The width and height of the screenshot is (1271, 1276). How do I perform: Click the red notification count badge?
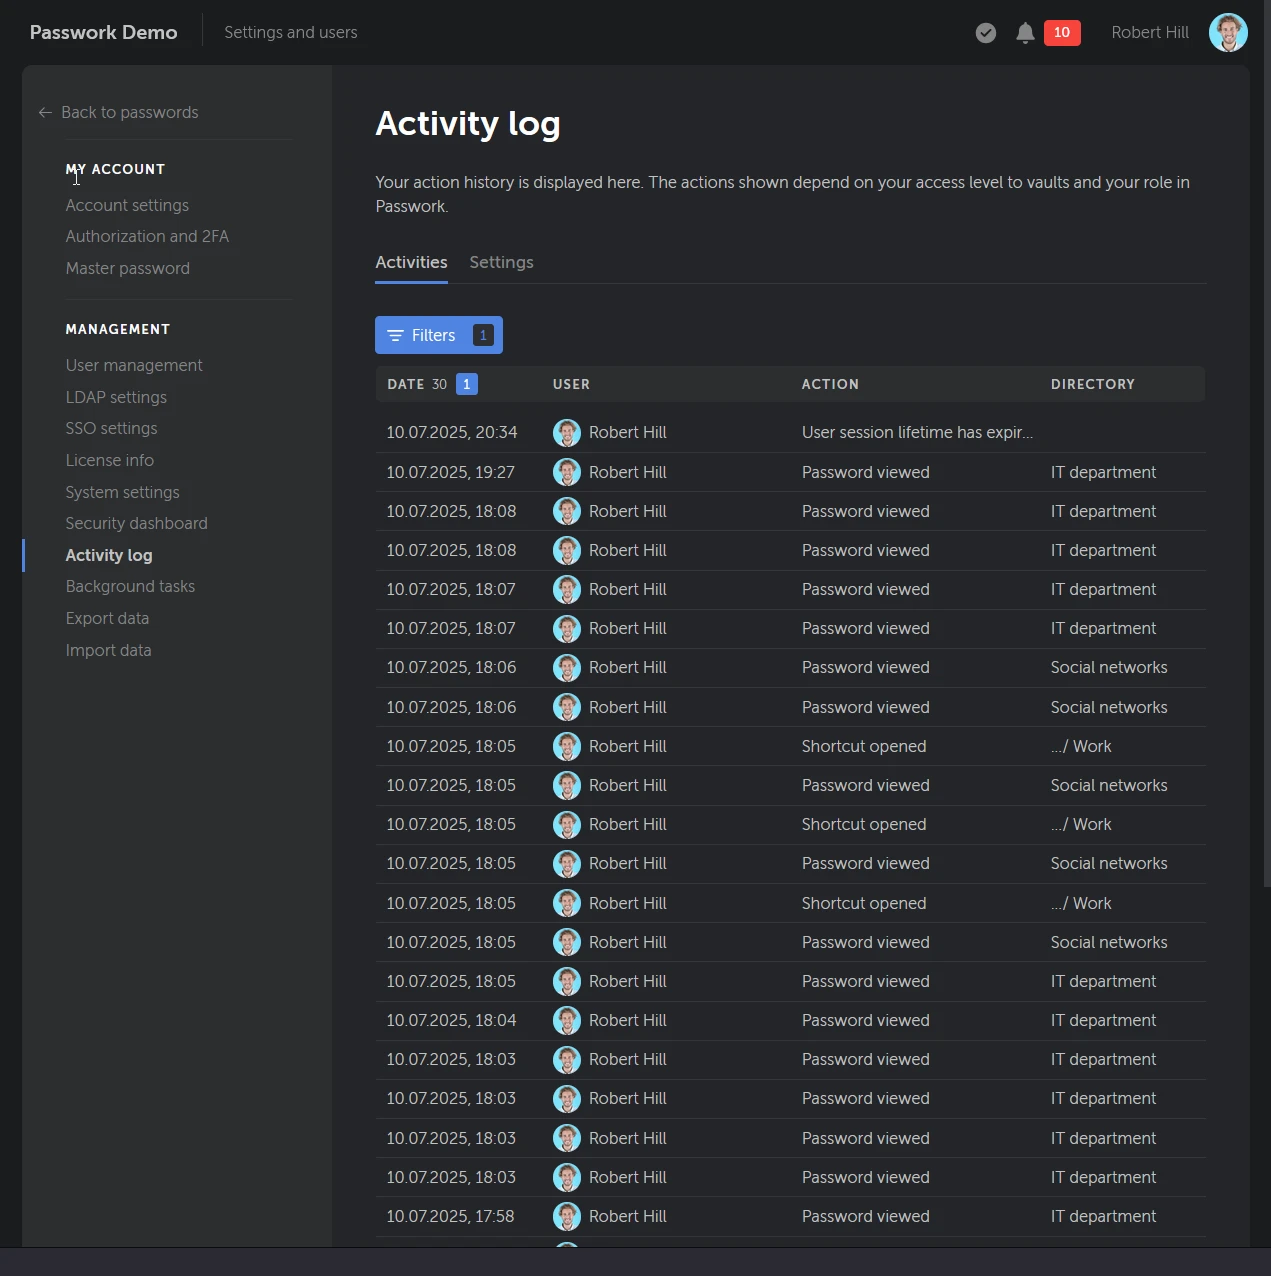[1061, 33]
